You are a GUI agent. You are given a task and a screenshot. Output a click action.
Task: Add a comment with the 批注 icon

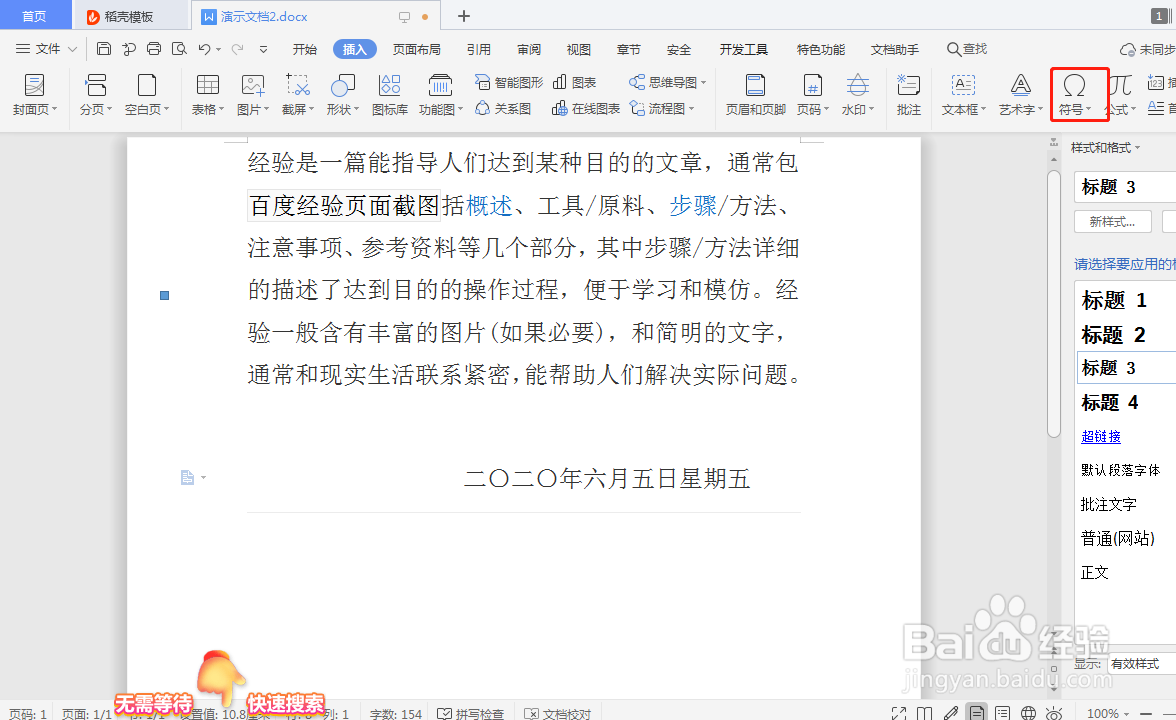tap(908, 94)
